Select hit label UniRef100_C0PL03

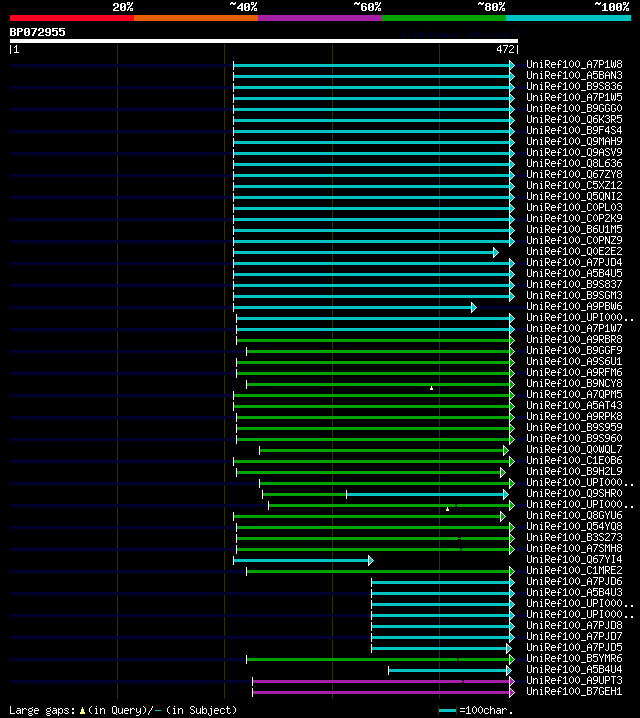coord(574,207)
